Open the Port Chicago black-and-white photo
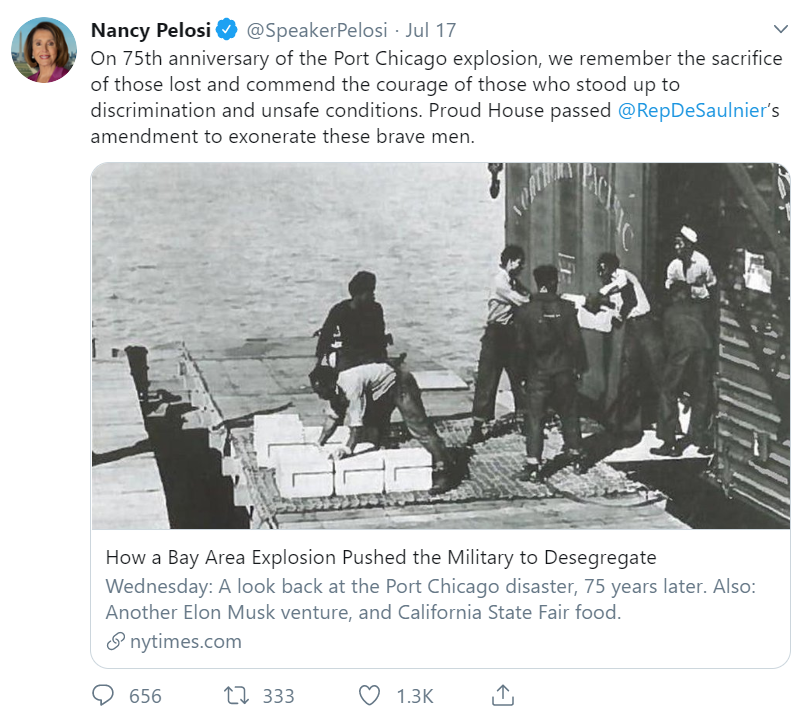The image size is (800, 723). click(440, 345)
